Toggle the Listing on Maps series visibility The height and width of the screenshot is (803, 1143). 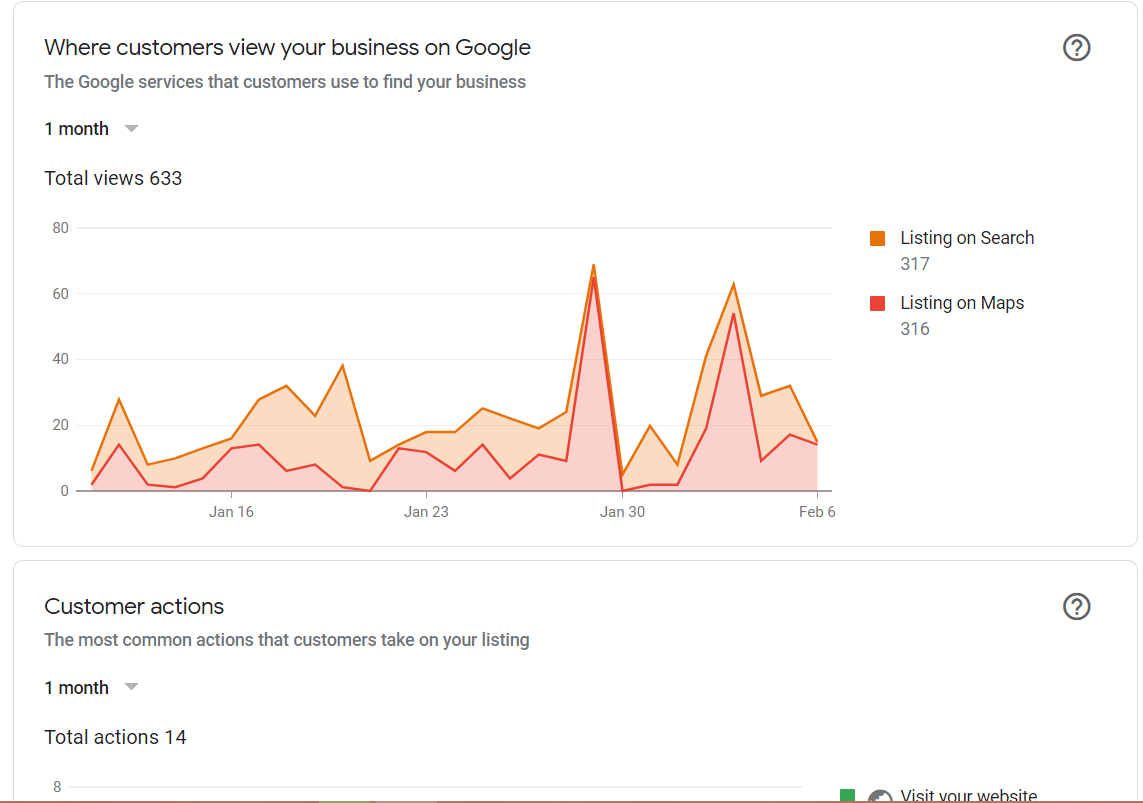pos(962,302)
